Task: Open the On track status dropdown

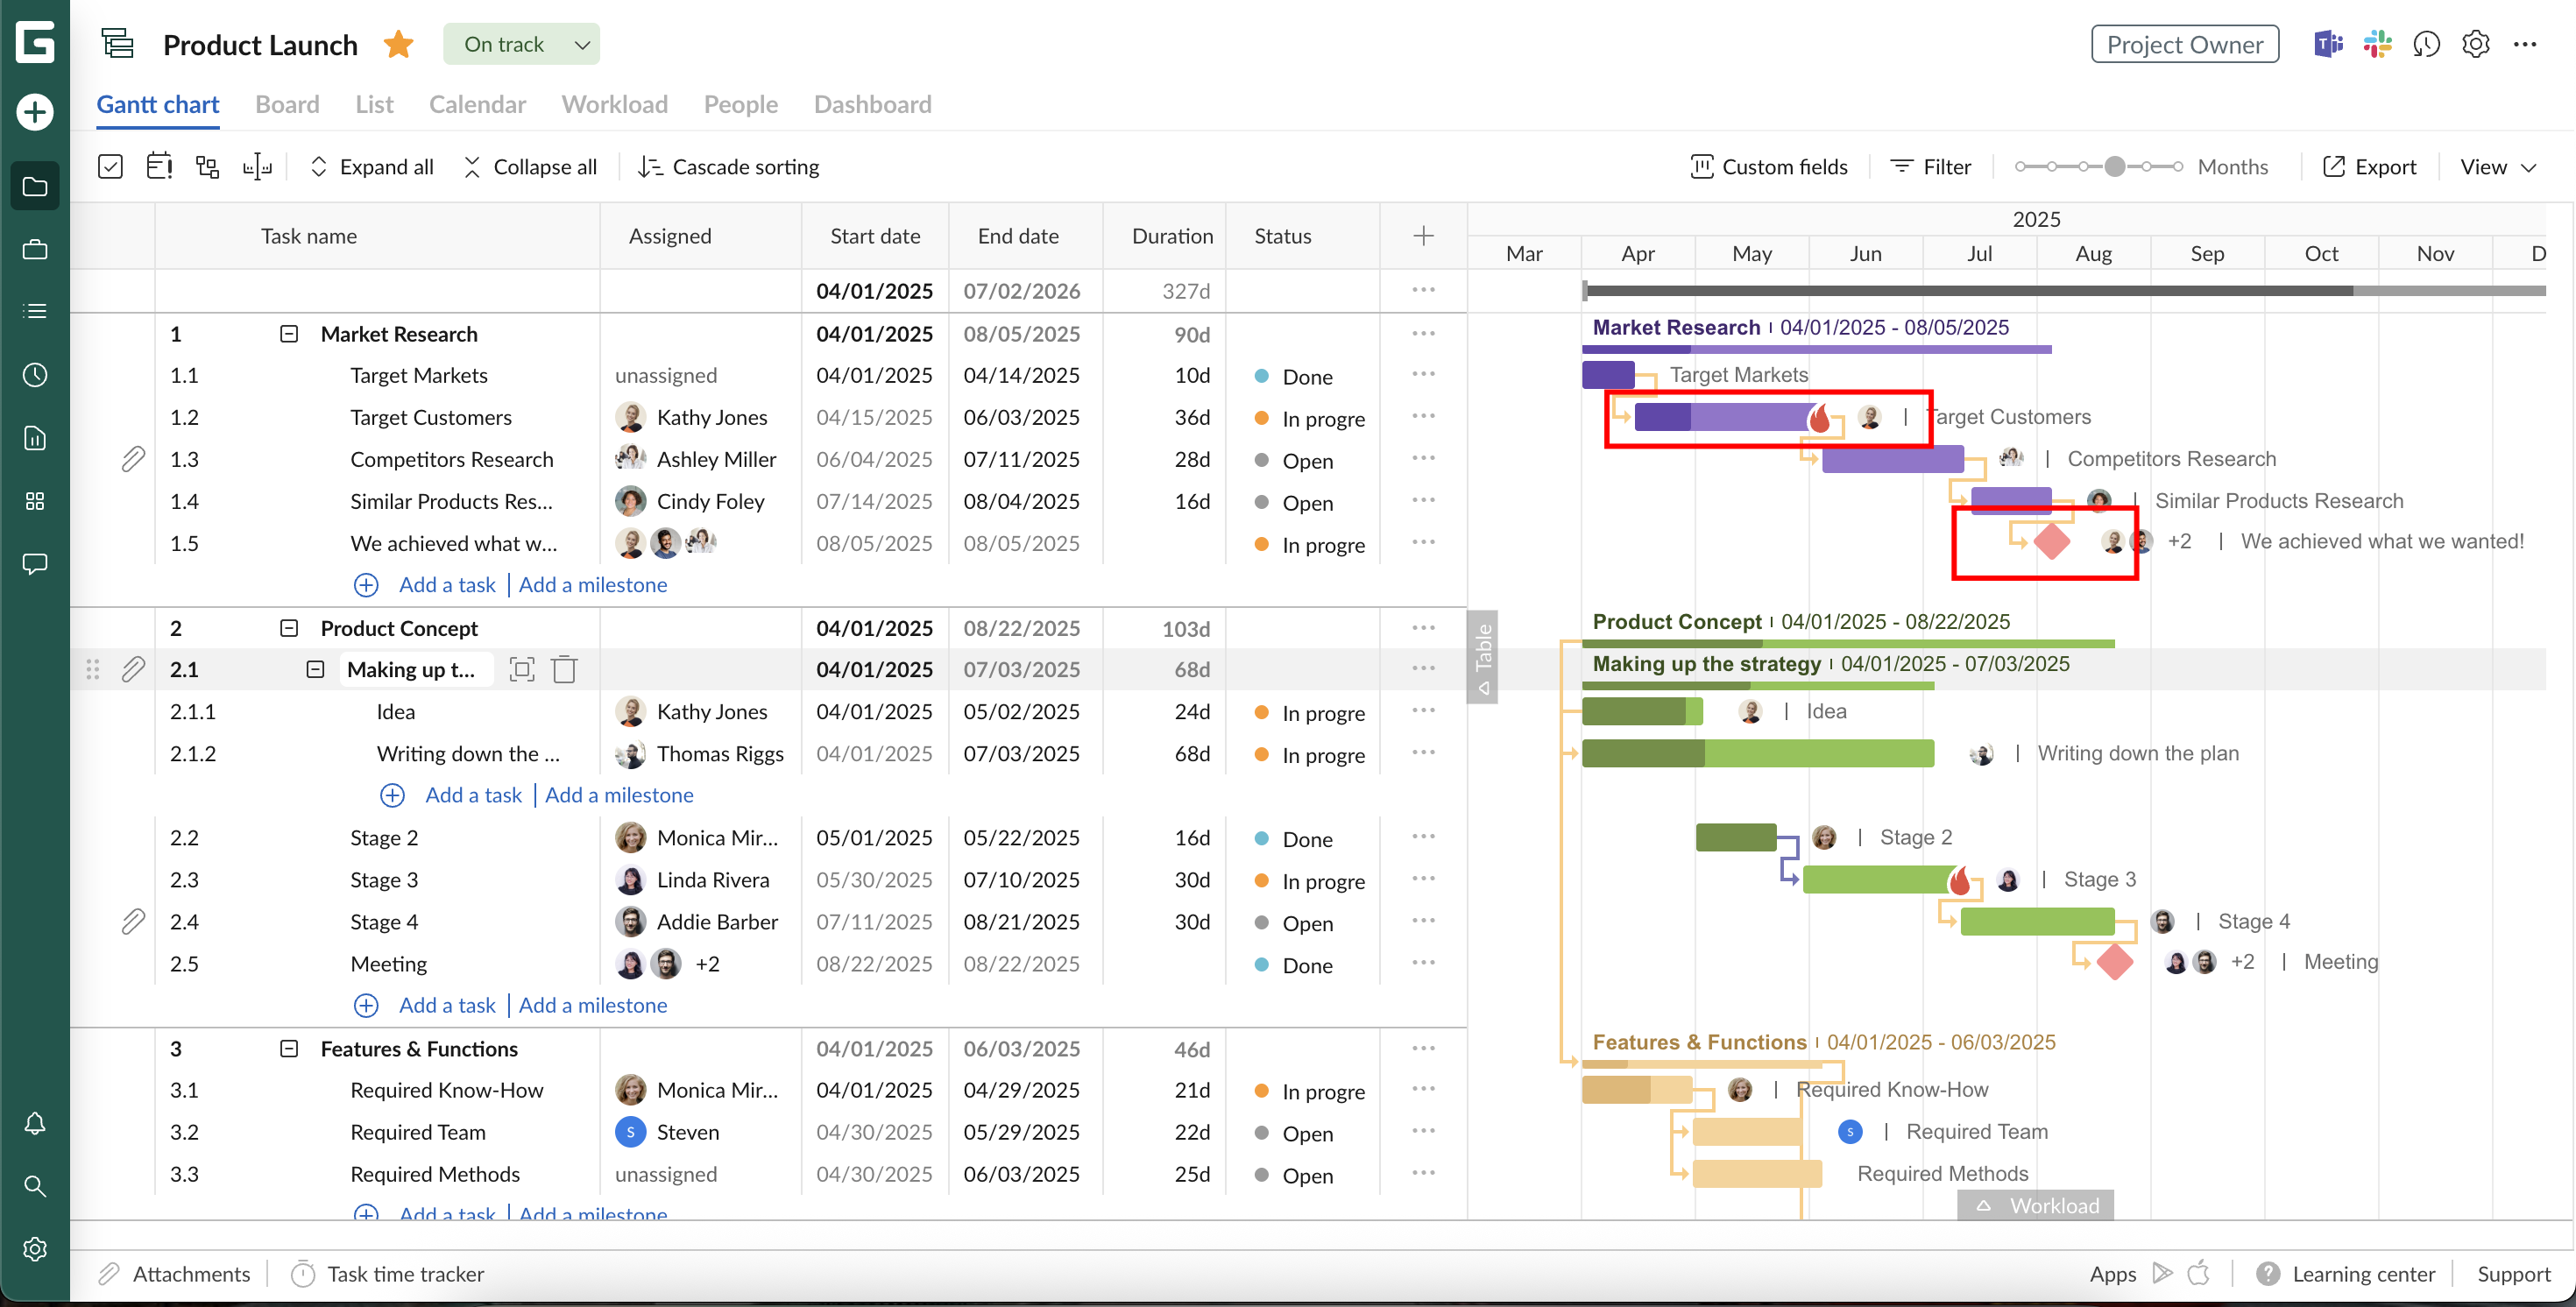Action: tap(521, 44)
